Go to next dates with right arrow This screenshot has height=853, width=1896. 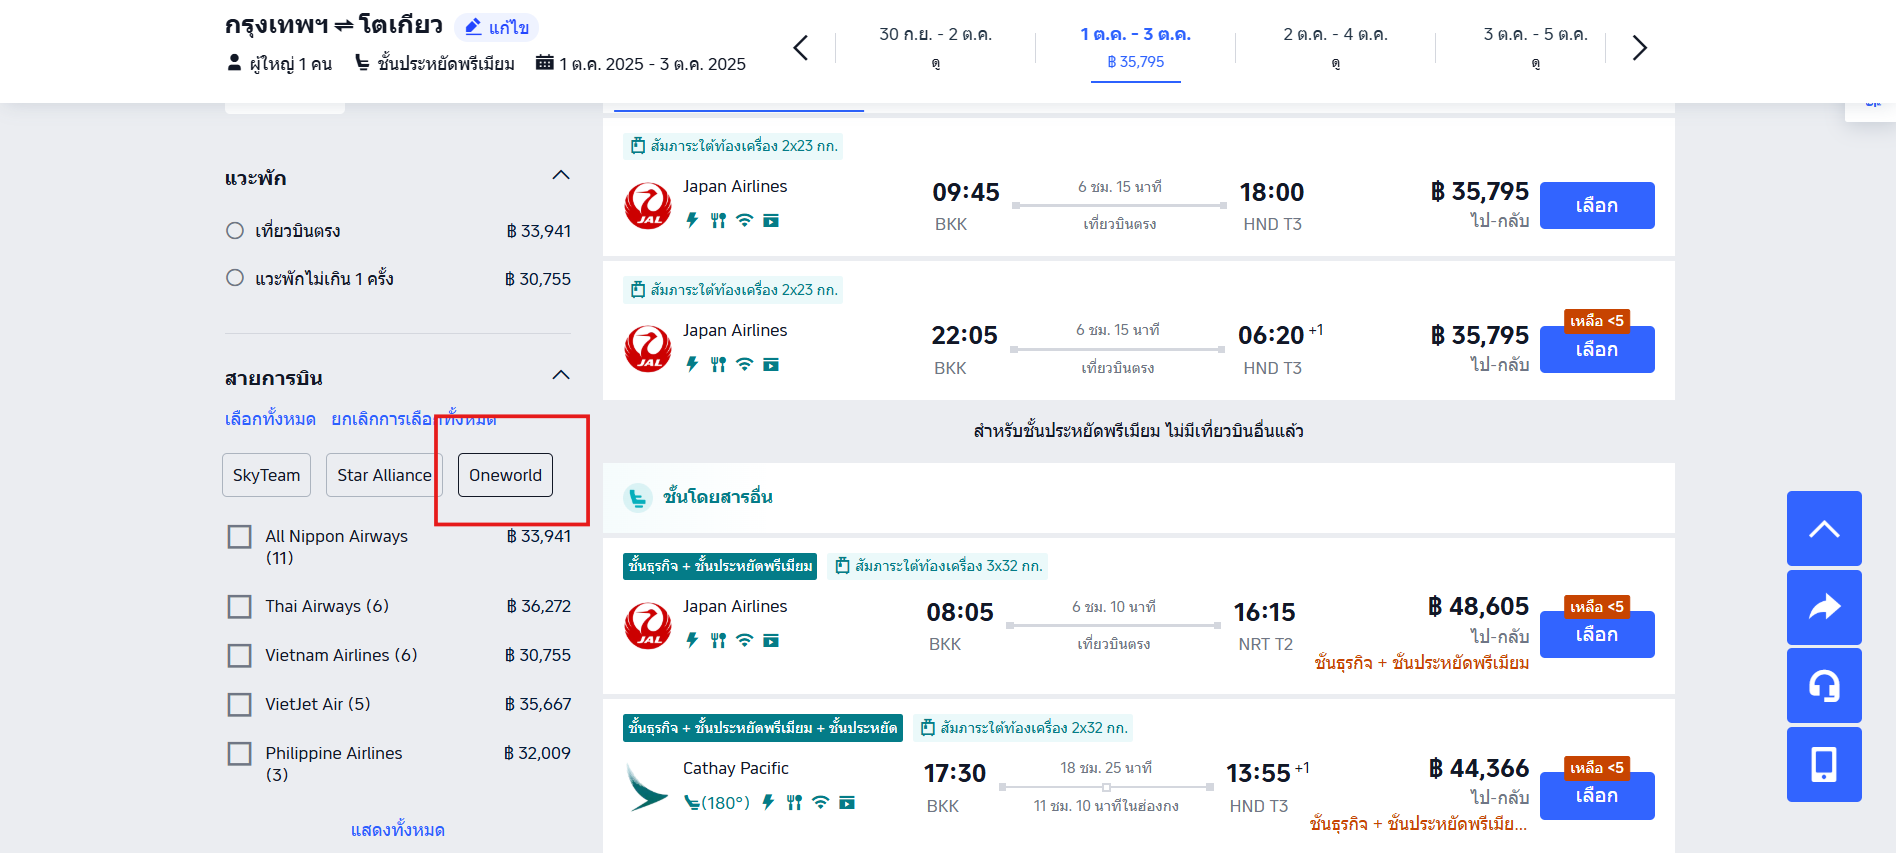point(1639,48)
